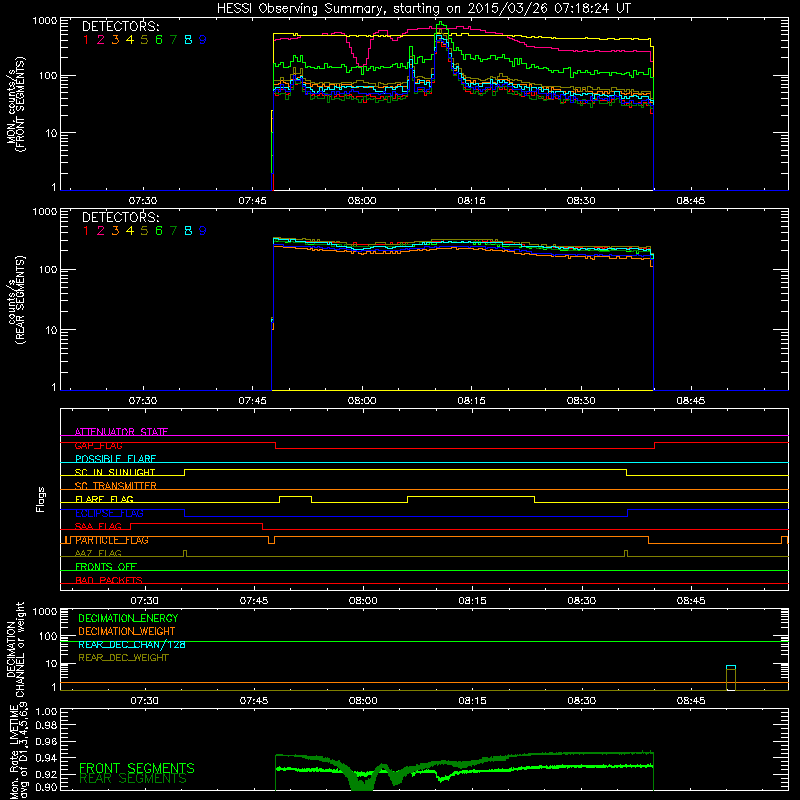Image resolution: width=800 pixels, height=800 pixels.
Task: Select detector 7 legend number in the rear segments panel
Action: (173, 231)
